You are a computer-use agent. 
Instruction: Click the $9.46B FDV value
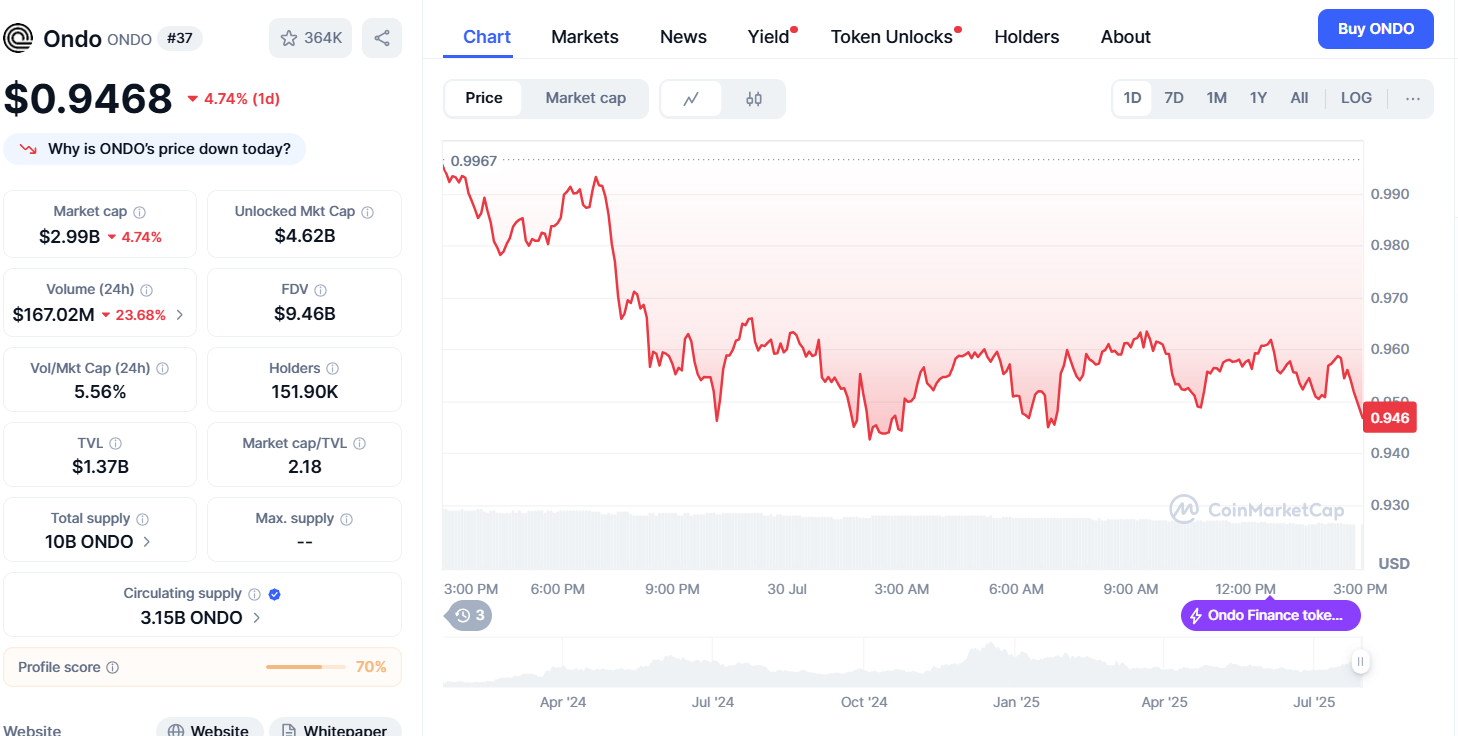305,314
